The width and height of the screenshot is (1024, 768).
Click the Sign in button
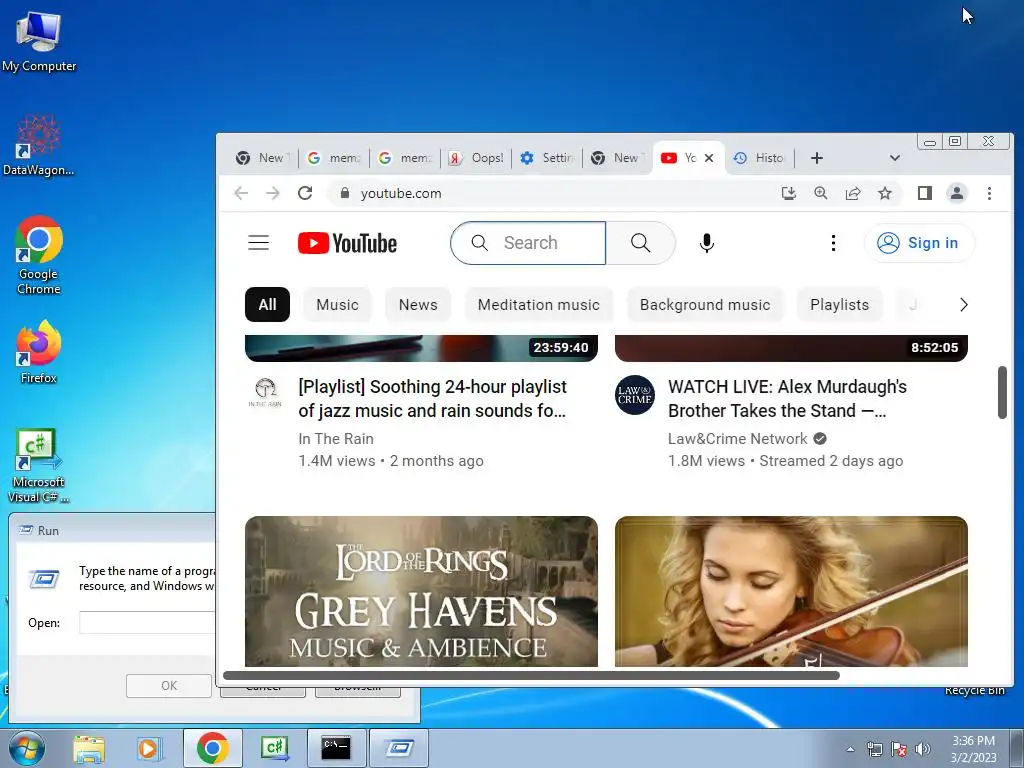[919, 243]
